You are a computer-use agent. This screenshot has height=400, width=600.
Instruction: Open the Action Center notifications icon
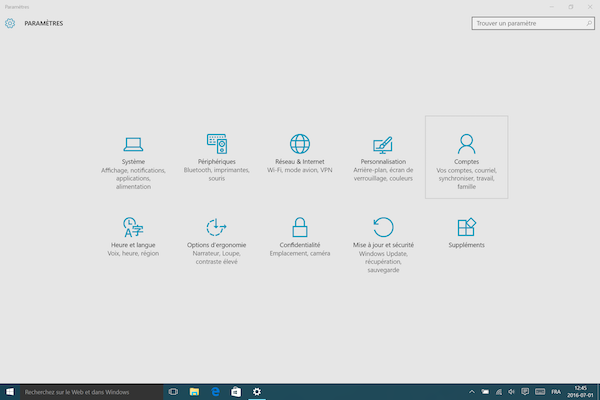point(525,392)
